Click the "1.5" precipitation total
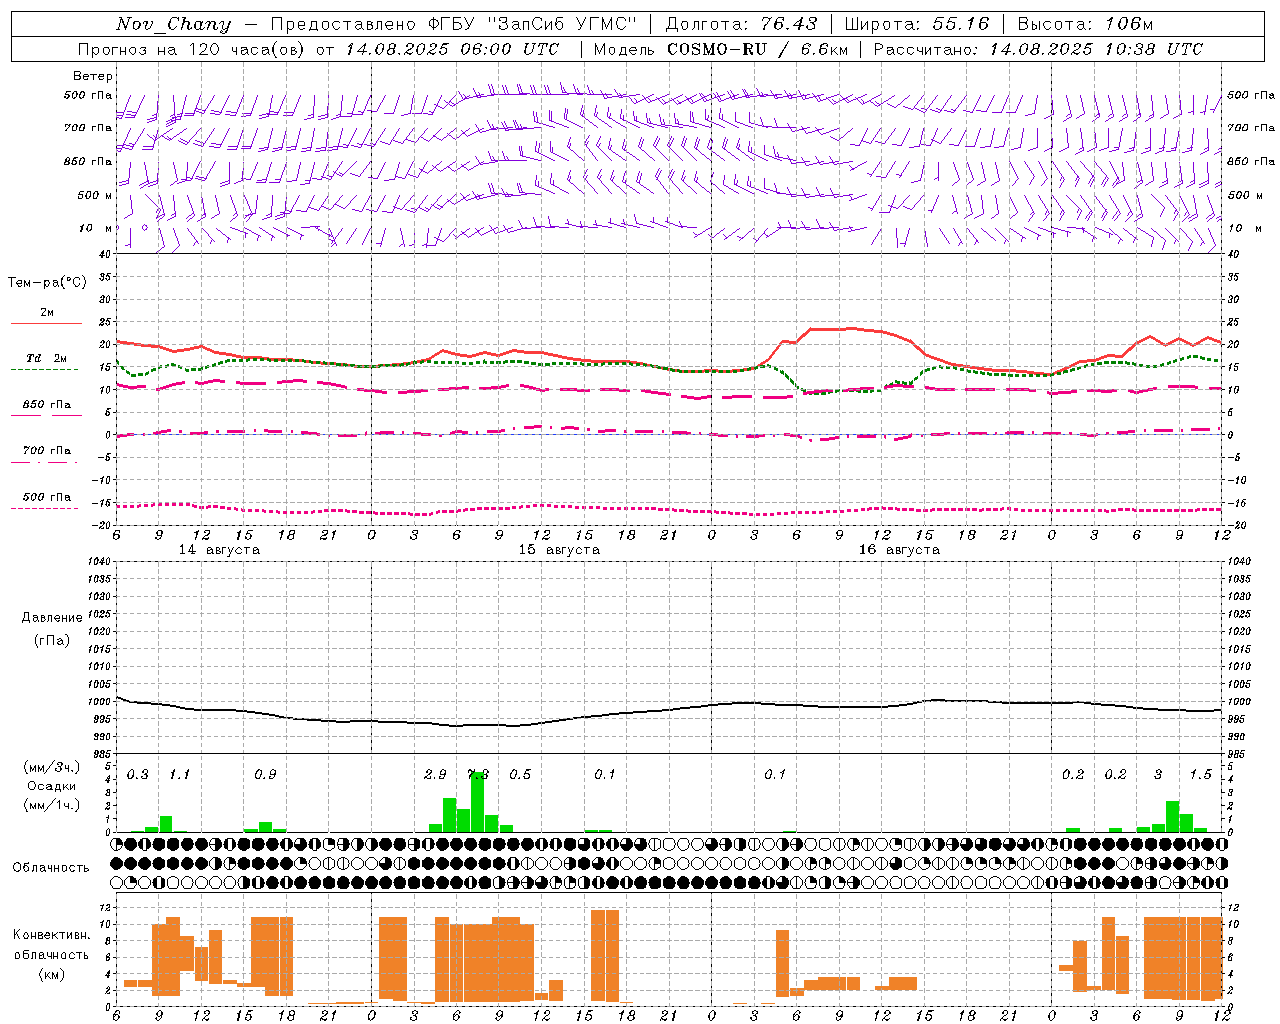 click(x=1200, y=775)
